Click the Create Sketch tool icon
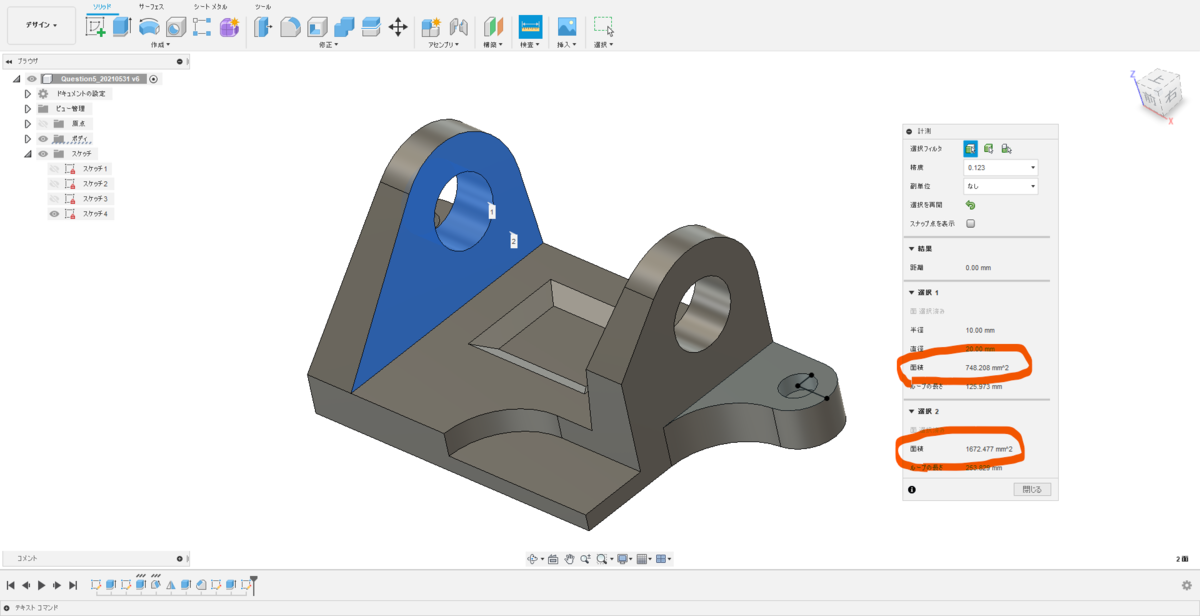Viewport: 1200px width, 616px height. pos(96,27)
